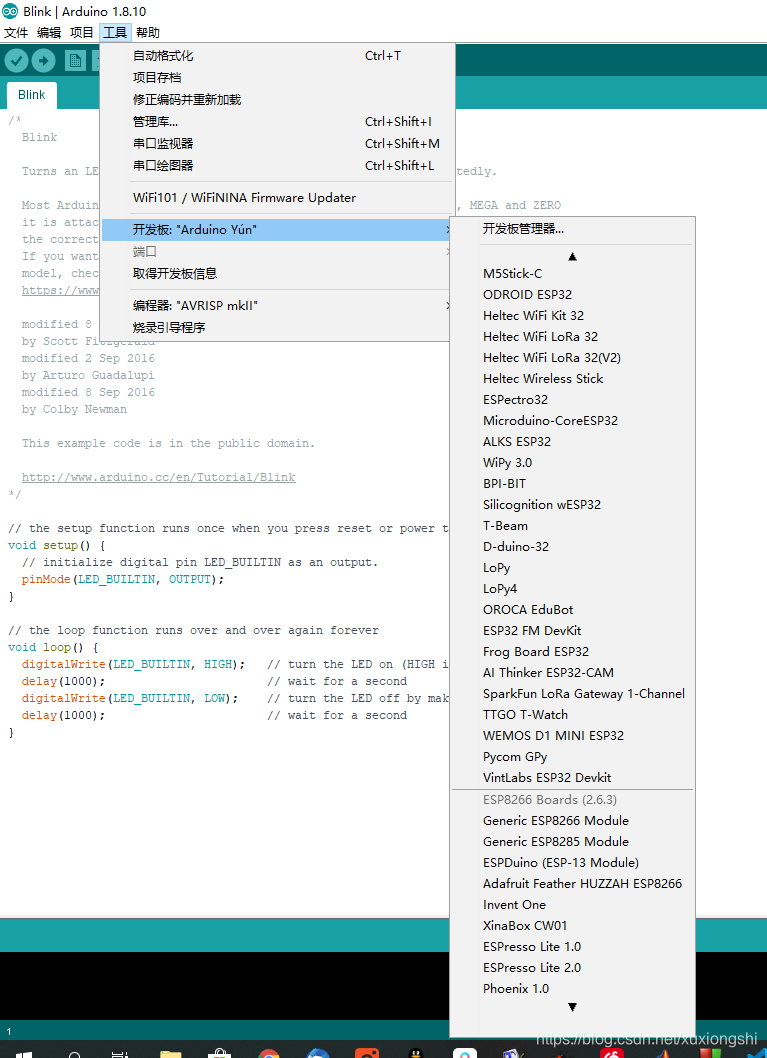Image resolution: width=767 pixels, height=1058 pixels.
Task: Select the M5Stick-C board
Action: (x=573, y=274)
